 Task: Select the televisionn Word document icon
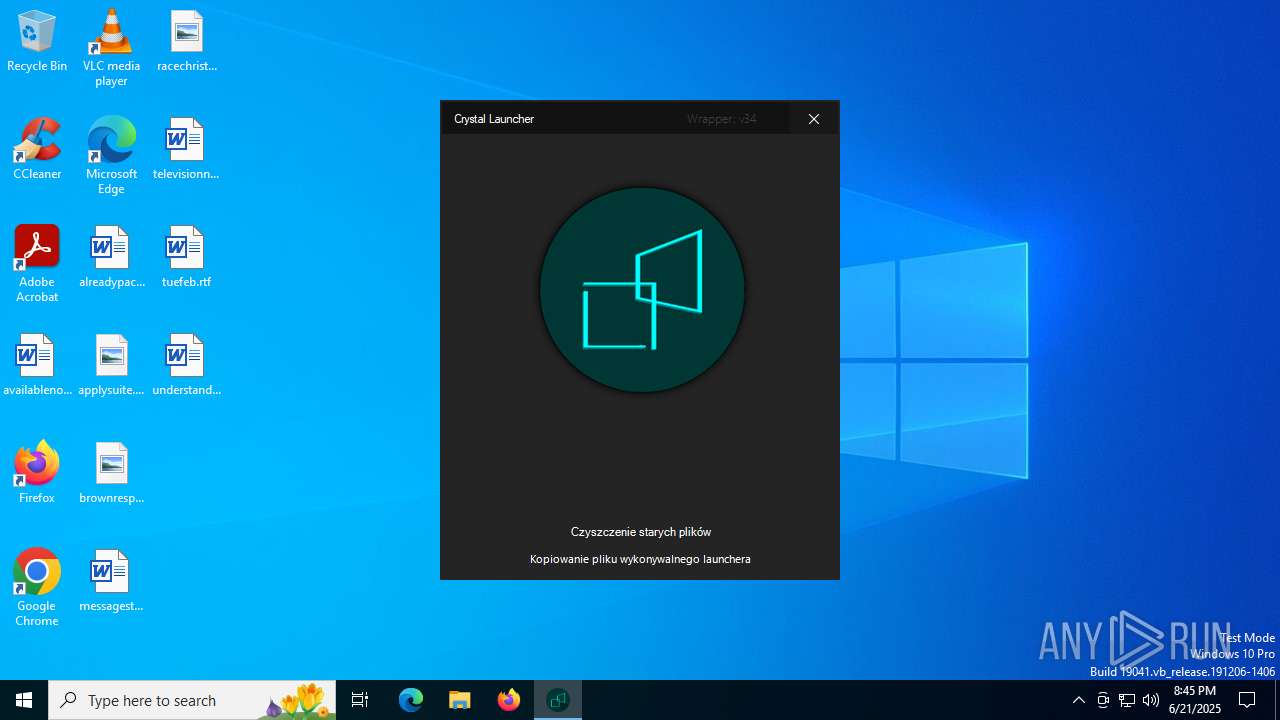pyautogui.click(x=186, y=150)
